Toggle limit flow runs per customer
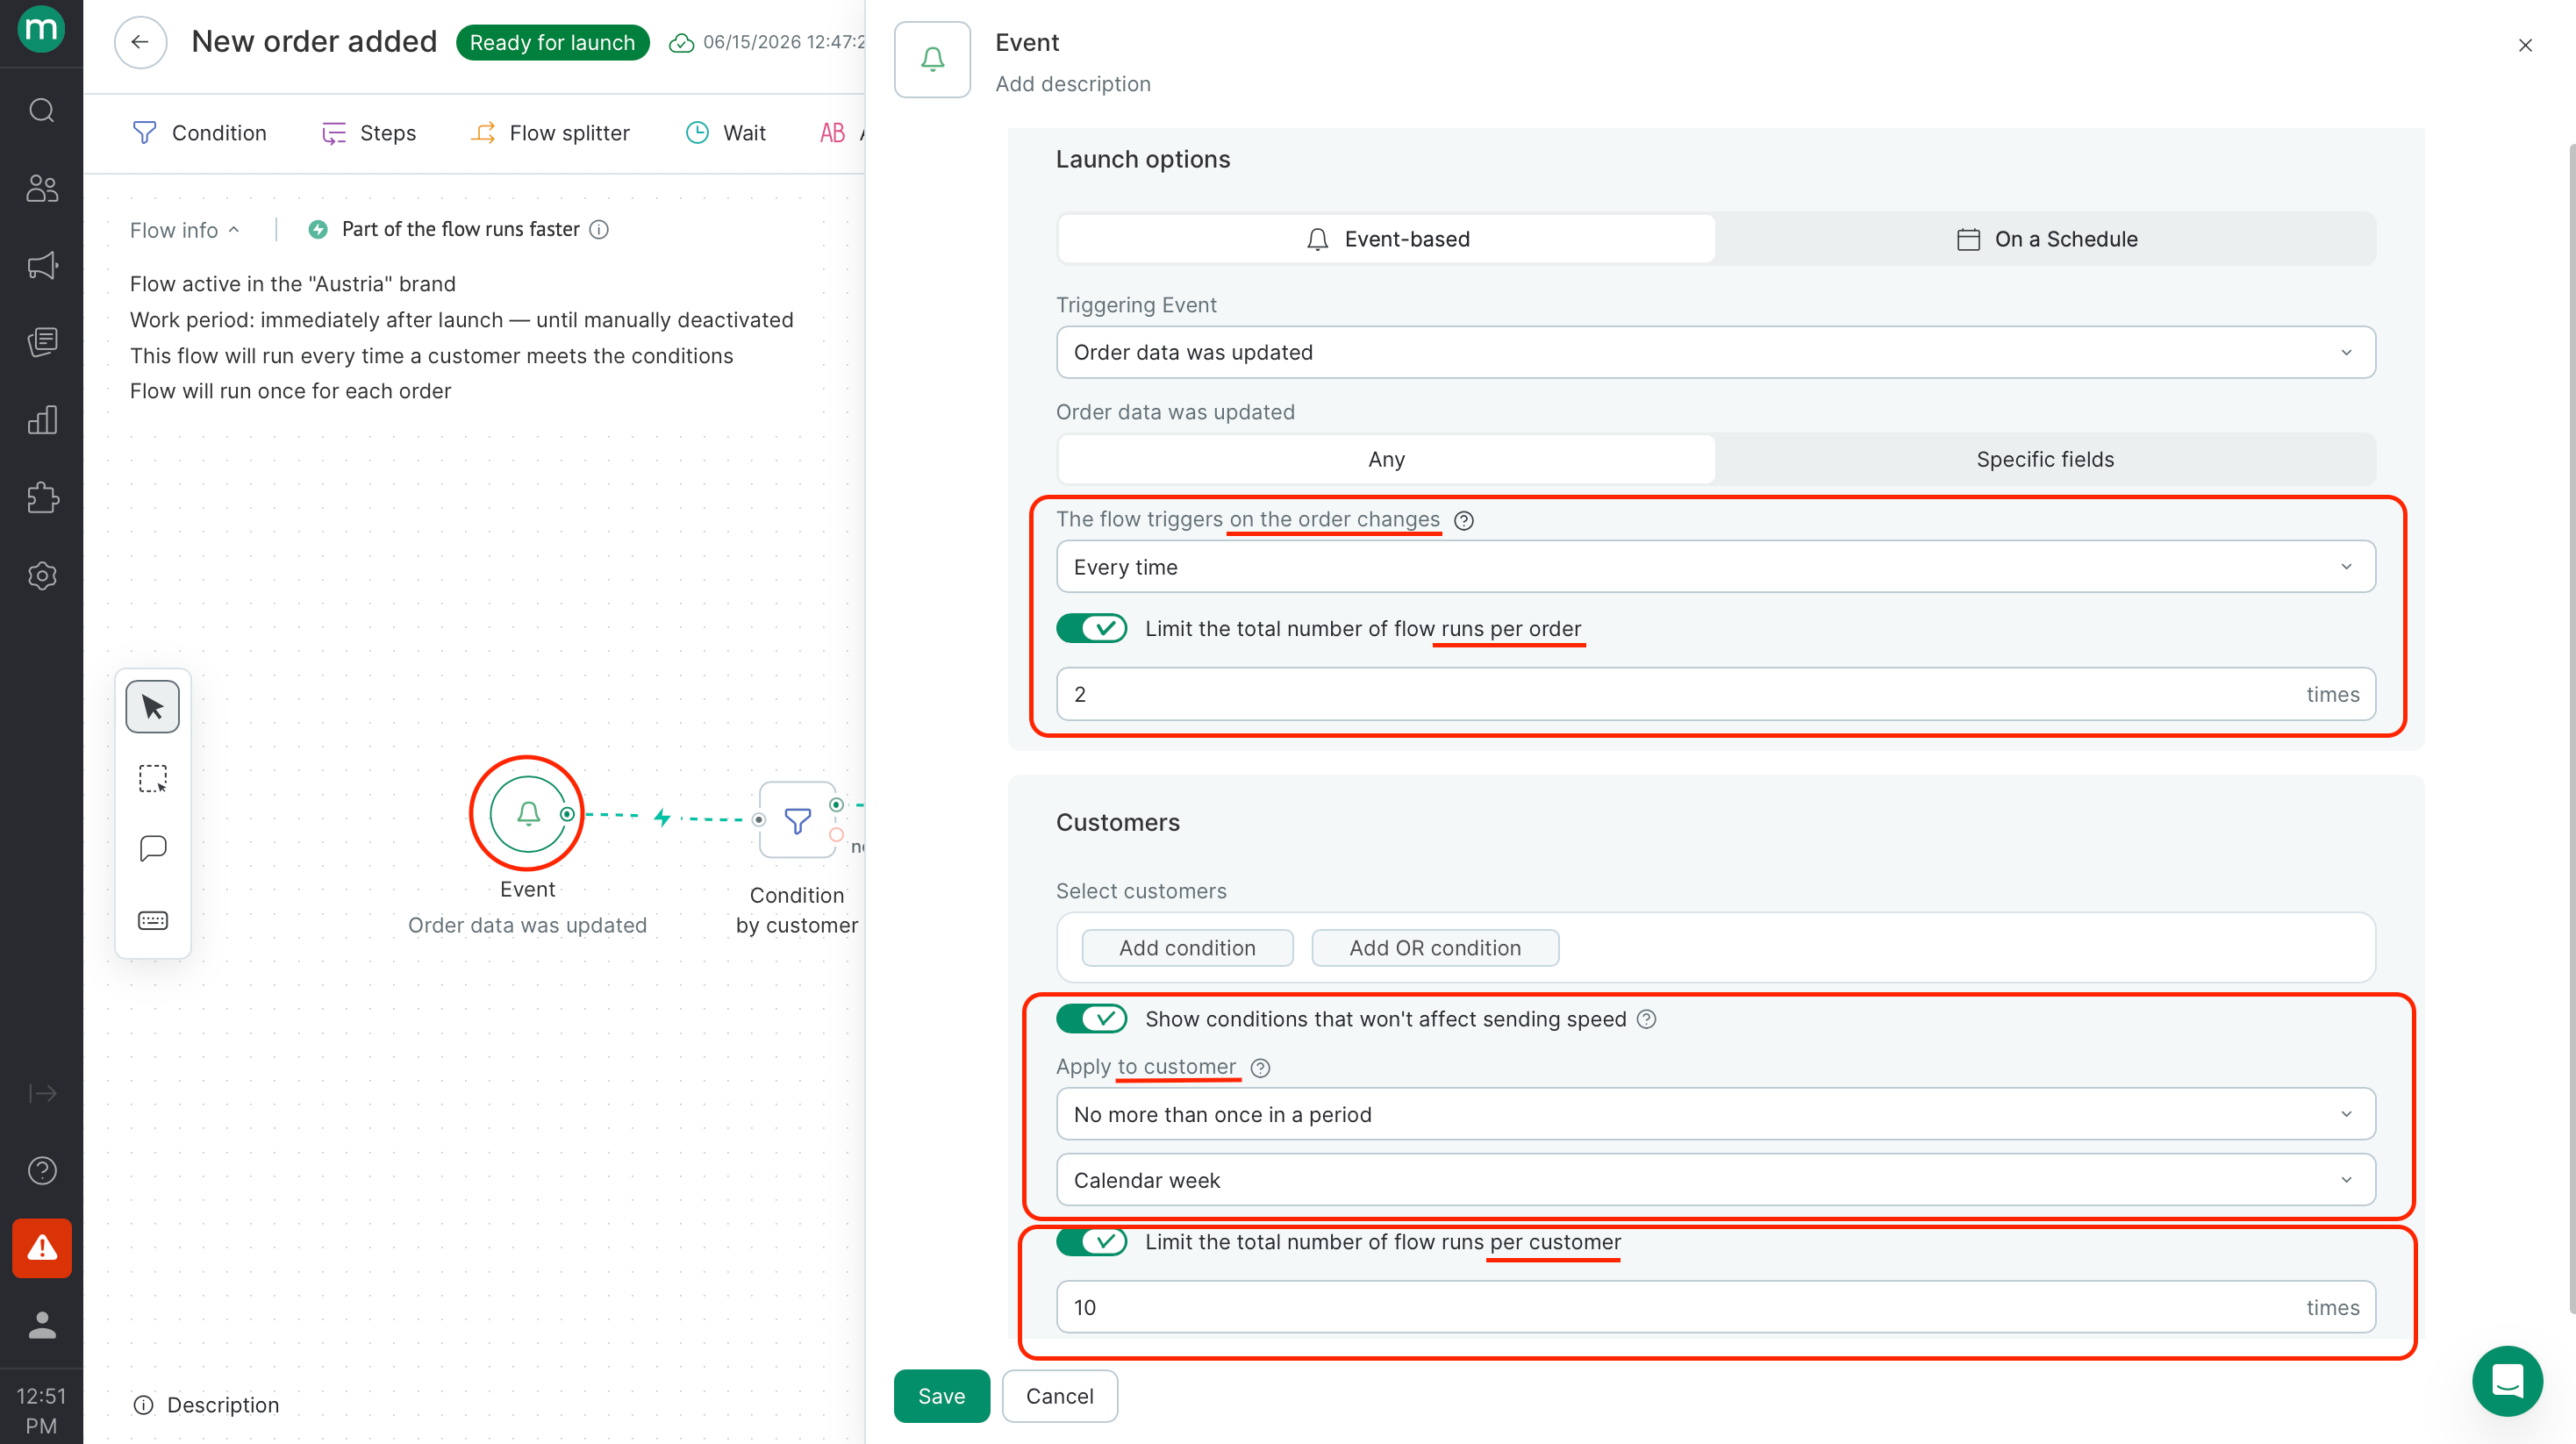Viewport: 2576px width, 1444px height. click(1091, 1241)
